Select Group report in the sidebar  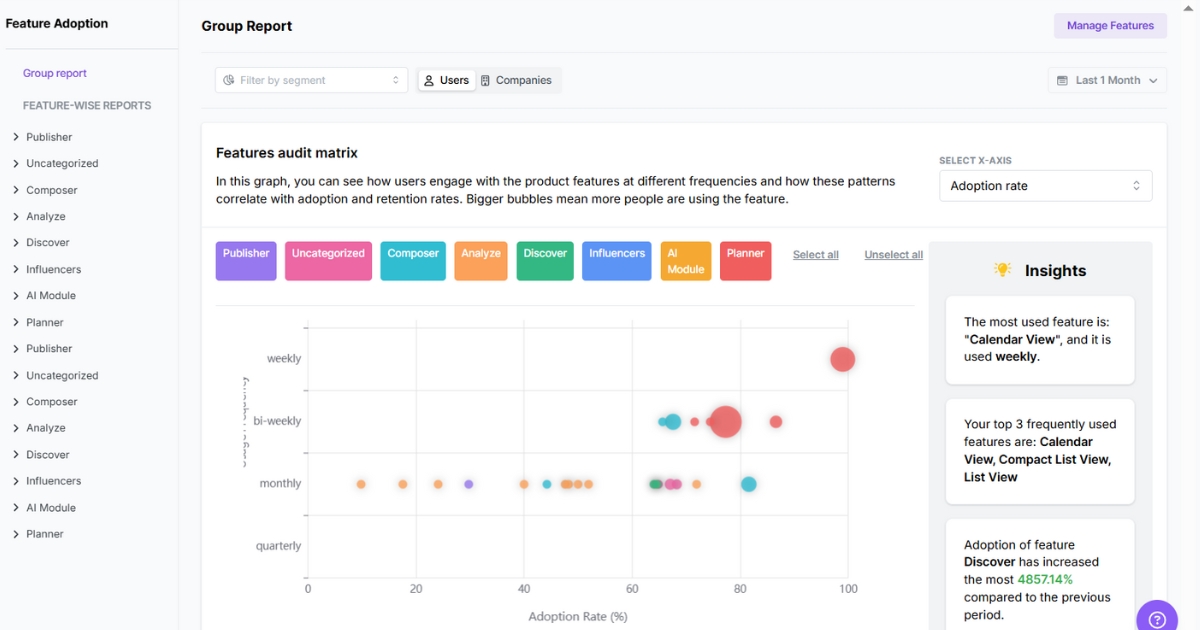(55, 72)
